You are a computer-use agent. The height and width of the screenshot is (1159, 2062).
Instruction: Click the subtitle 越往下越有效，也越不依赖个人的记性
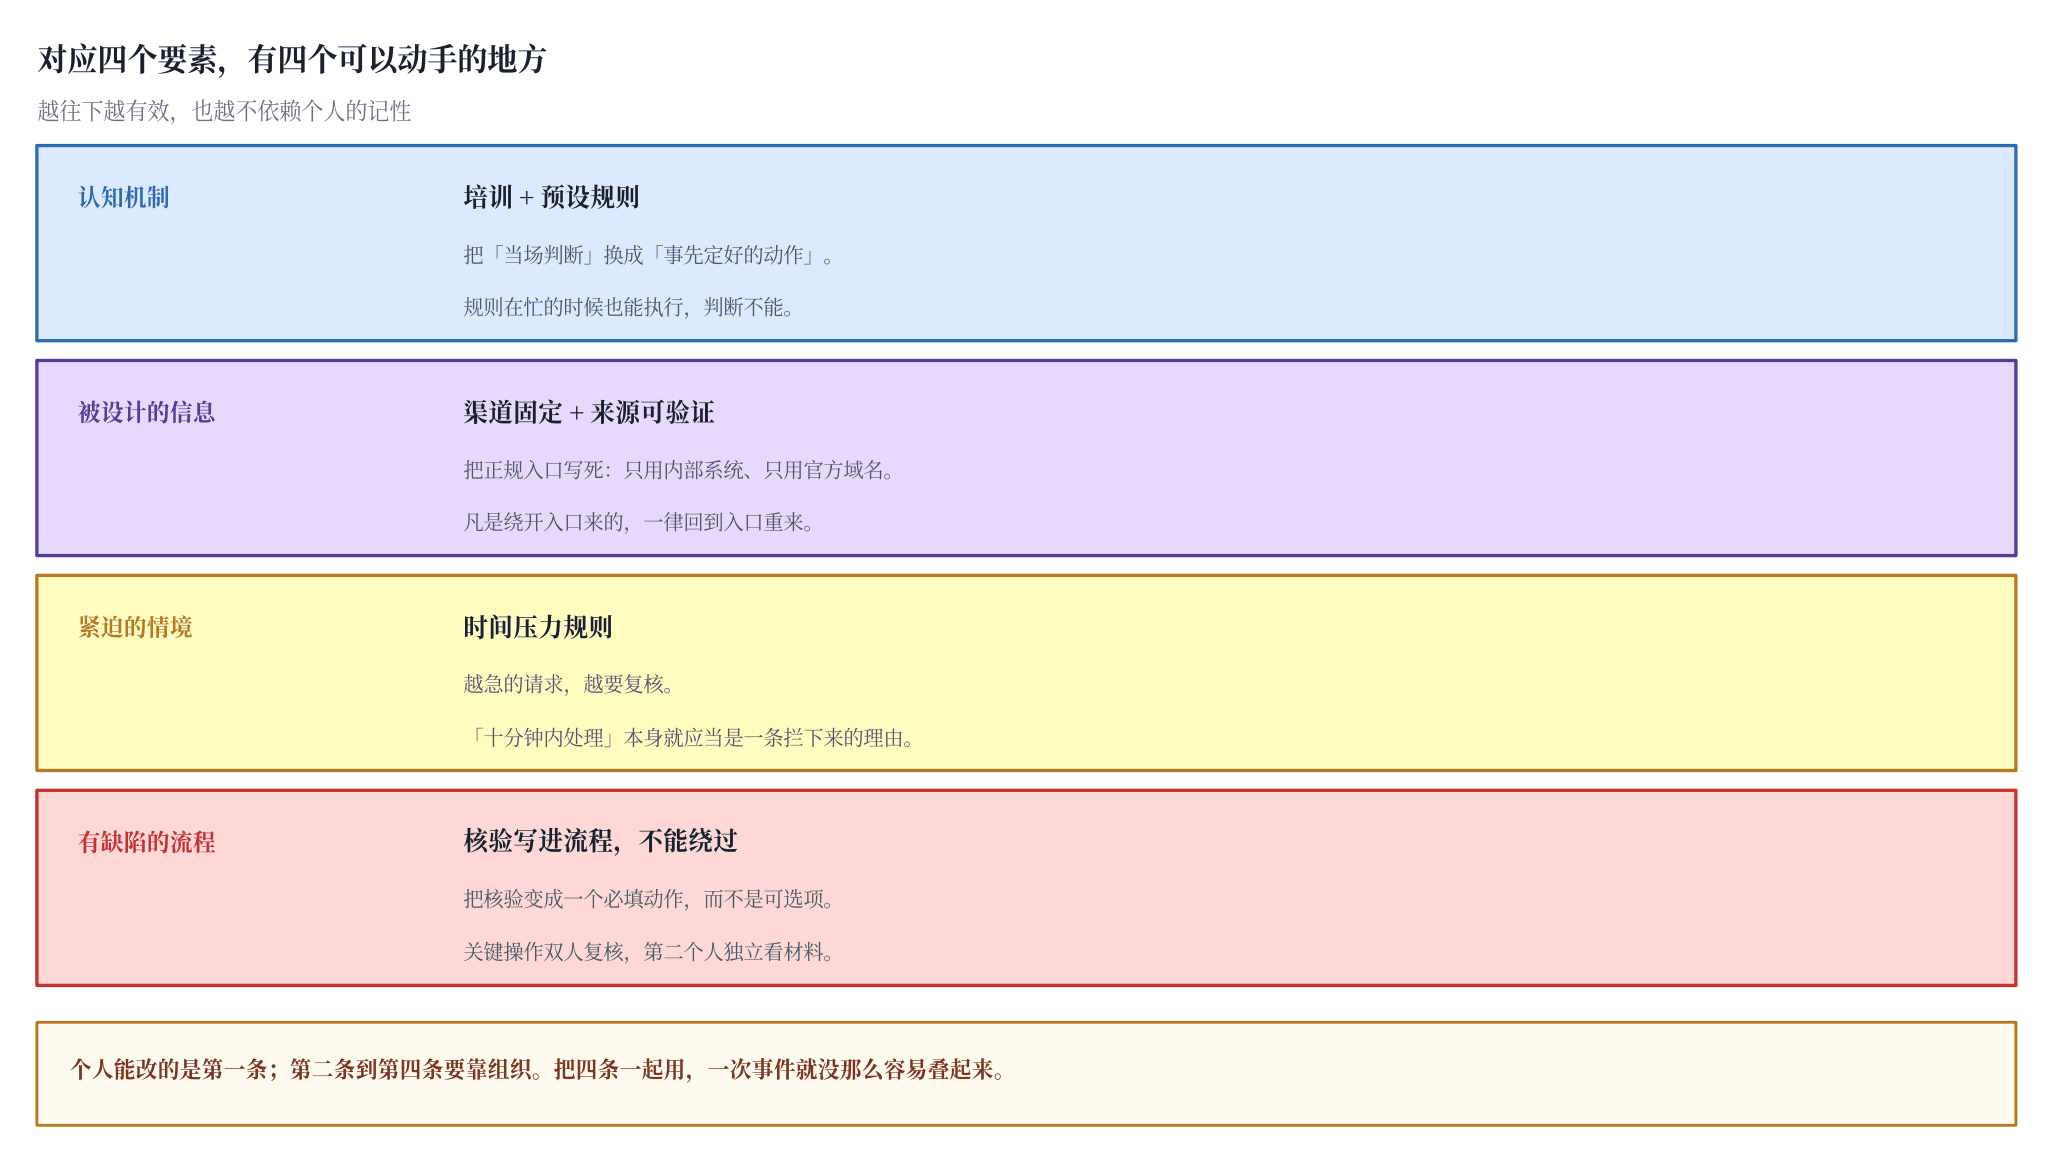(225, 111)
